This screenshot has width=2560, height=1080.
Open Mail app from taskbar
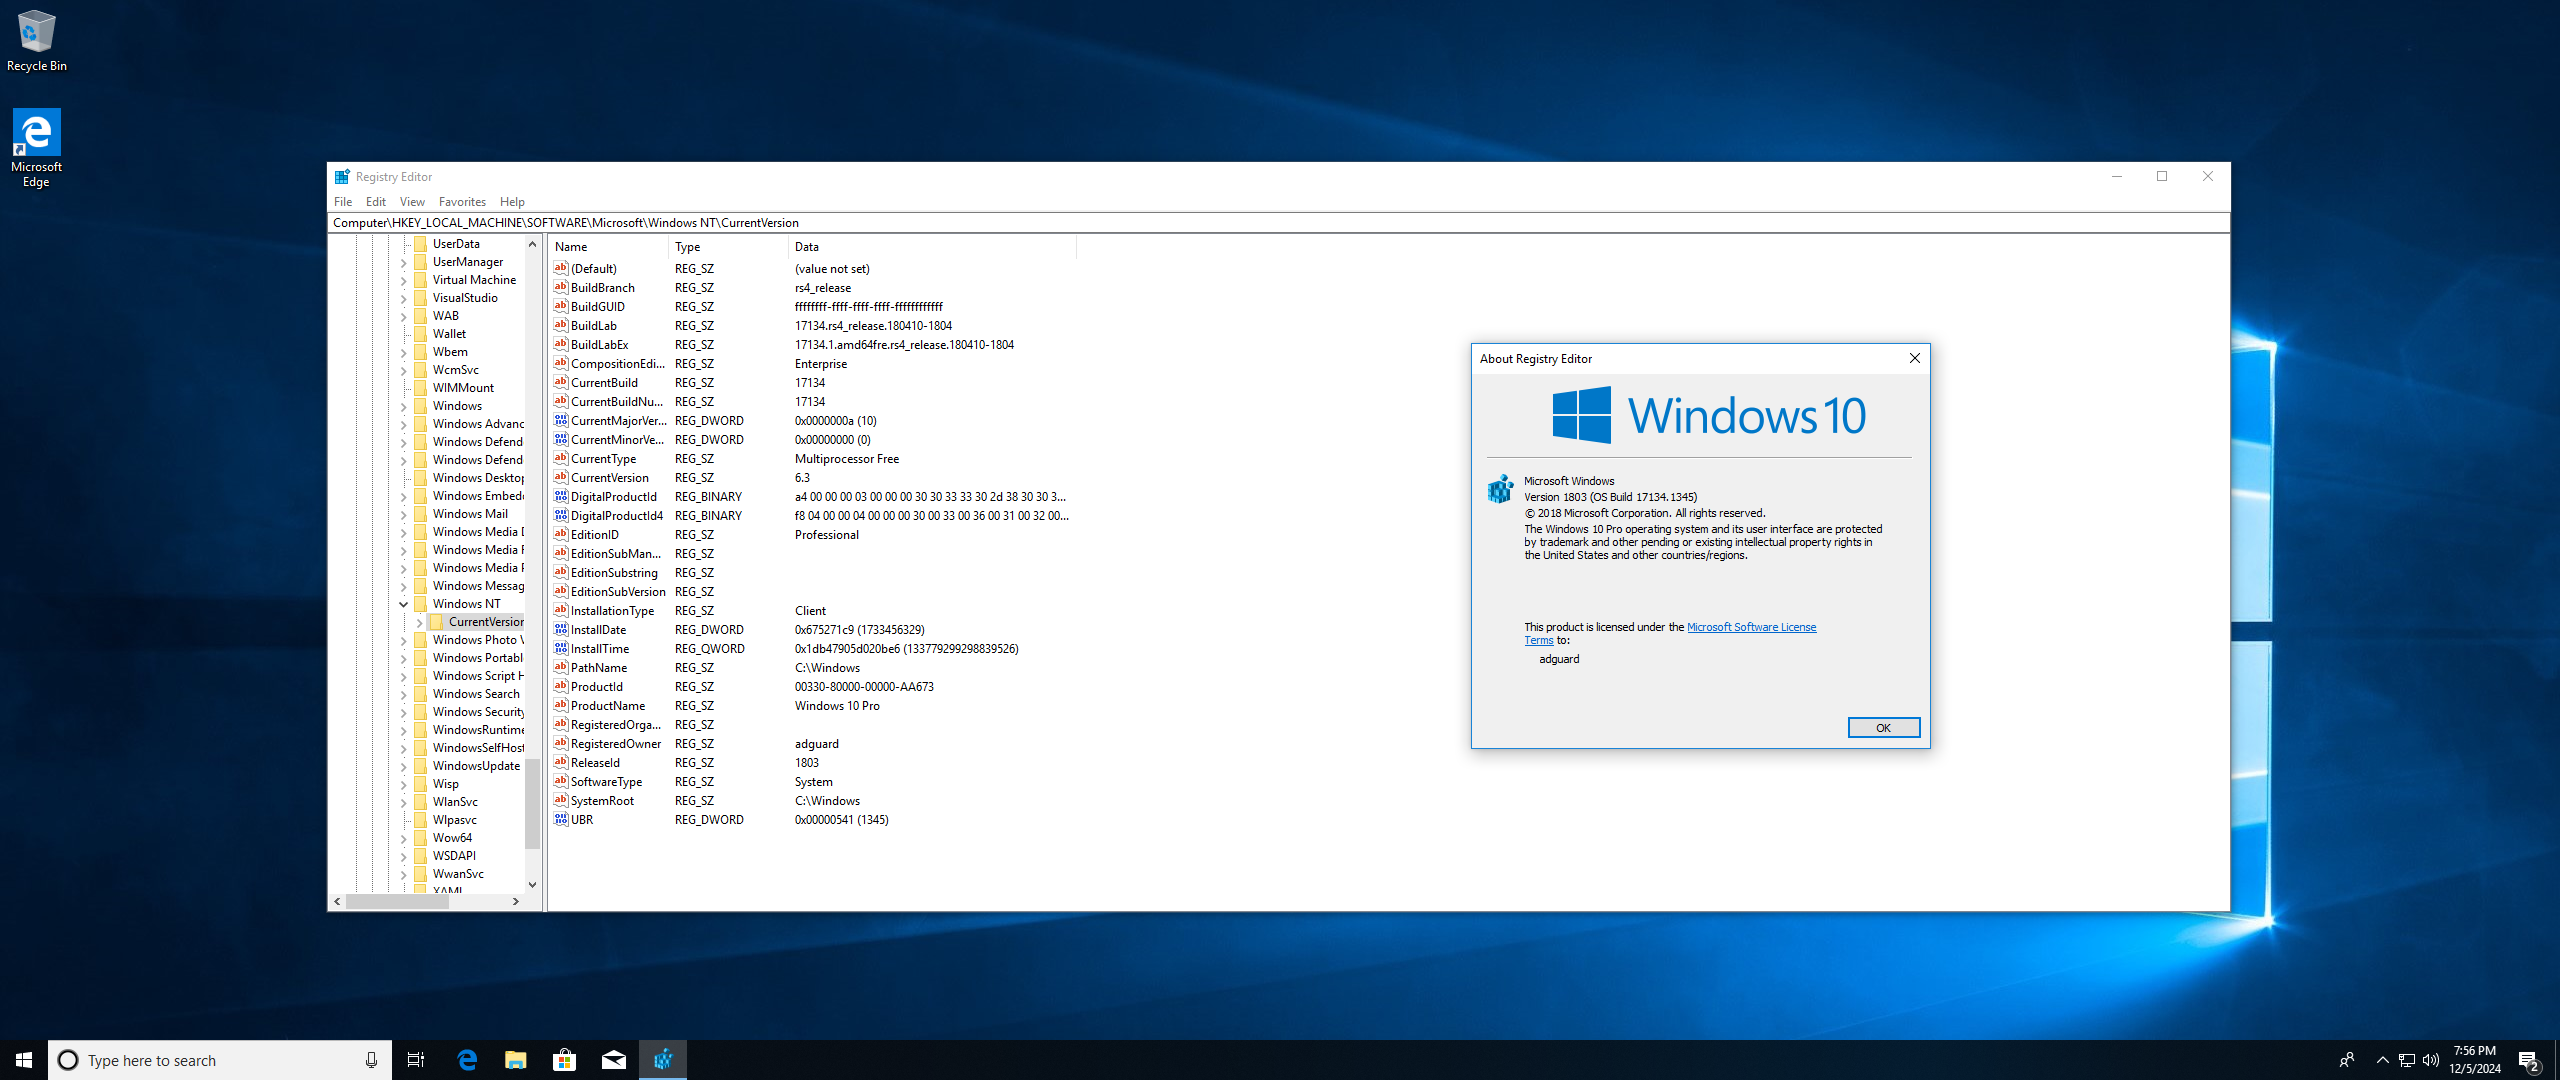point(614,1060)
